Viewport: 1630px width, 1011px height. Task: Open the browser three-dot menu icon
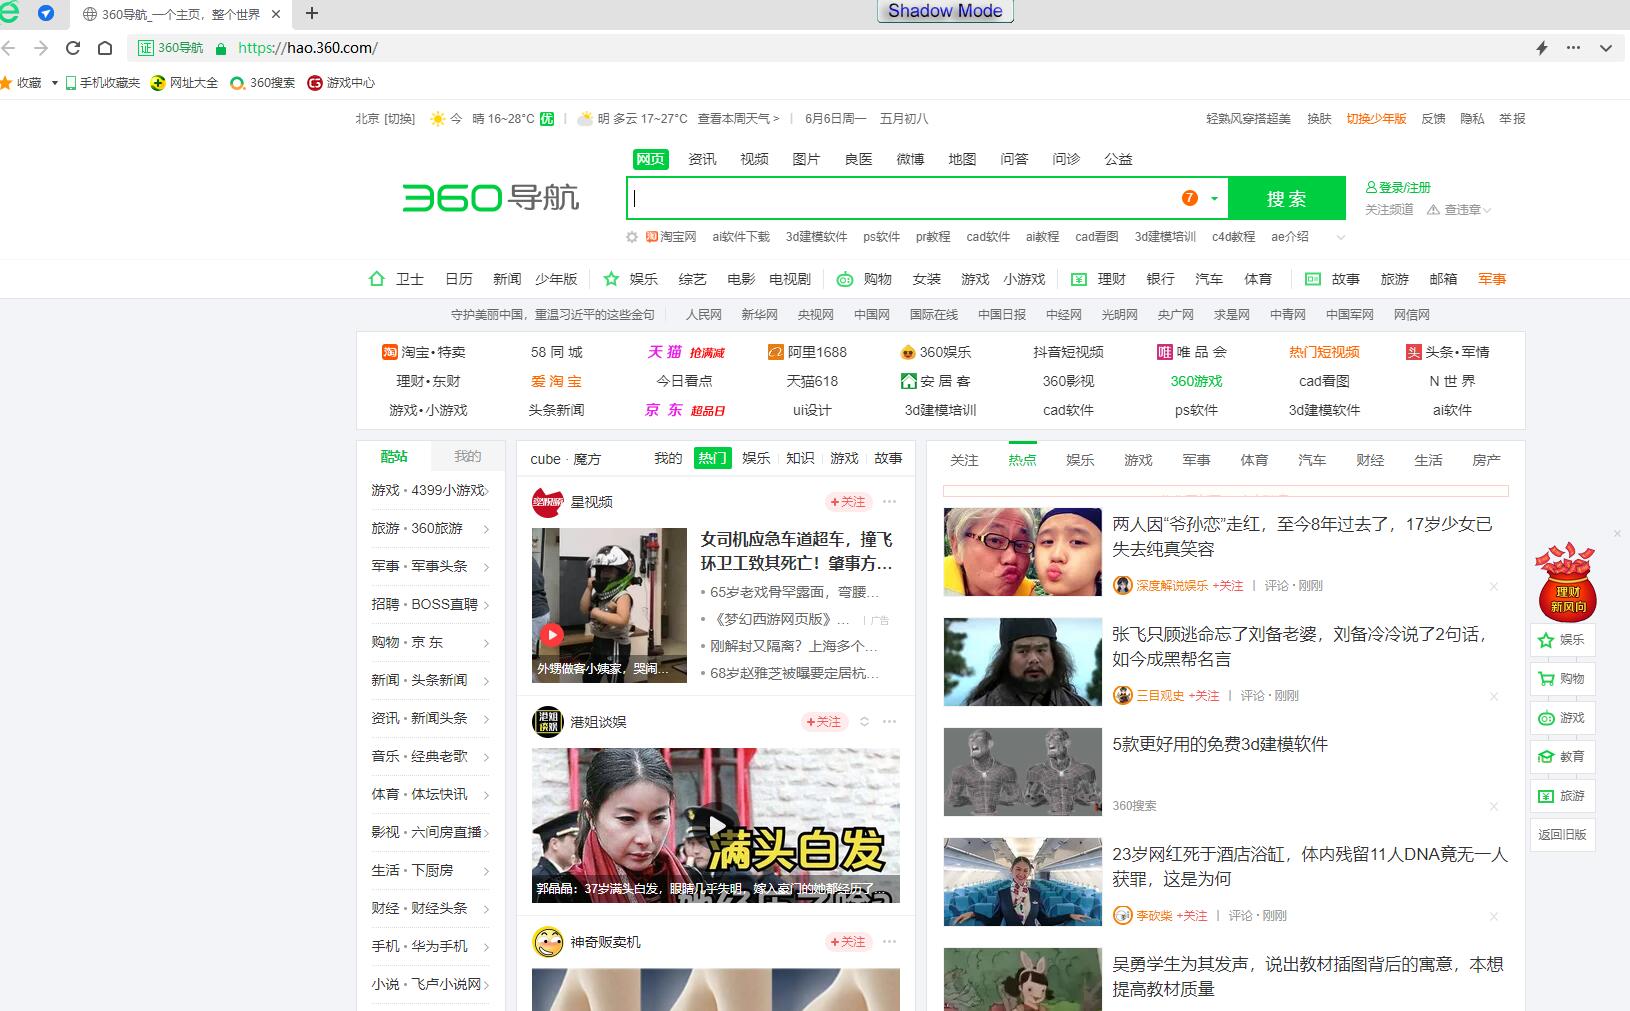[1574, 48]
